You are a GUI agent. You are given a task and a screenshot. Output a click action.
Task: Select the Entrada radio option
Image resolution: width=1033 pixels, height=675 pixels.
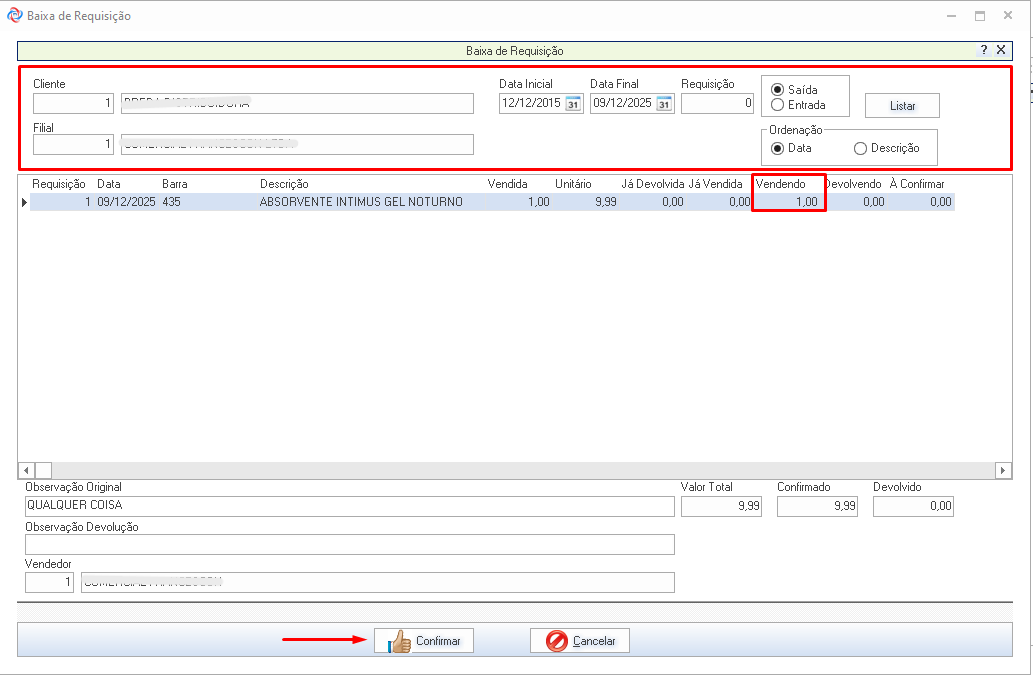point(778,105)
